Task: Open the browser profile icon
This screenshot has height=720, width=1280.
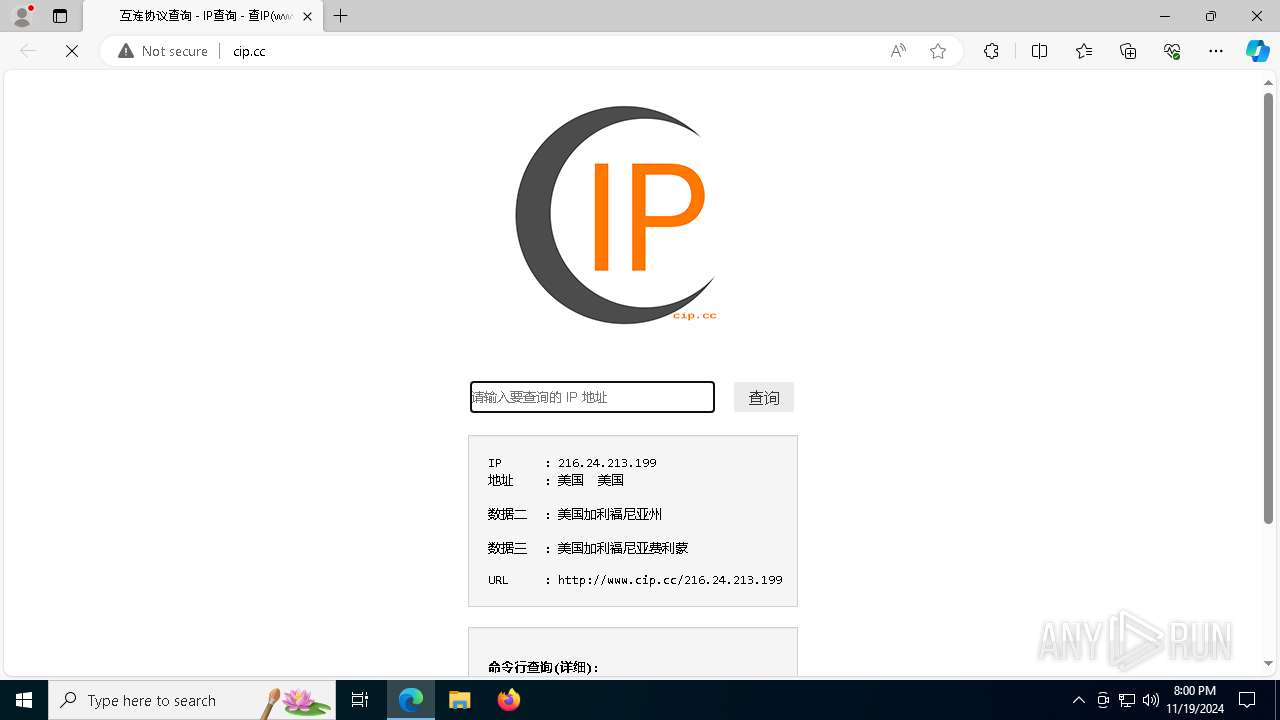Action: tap(22, 16)
